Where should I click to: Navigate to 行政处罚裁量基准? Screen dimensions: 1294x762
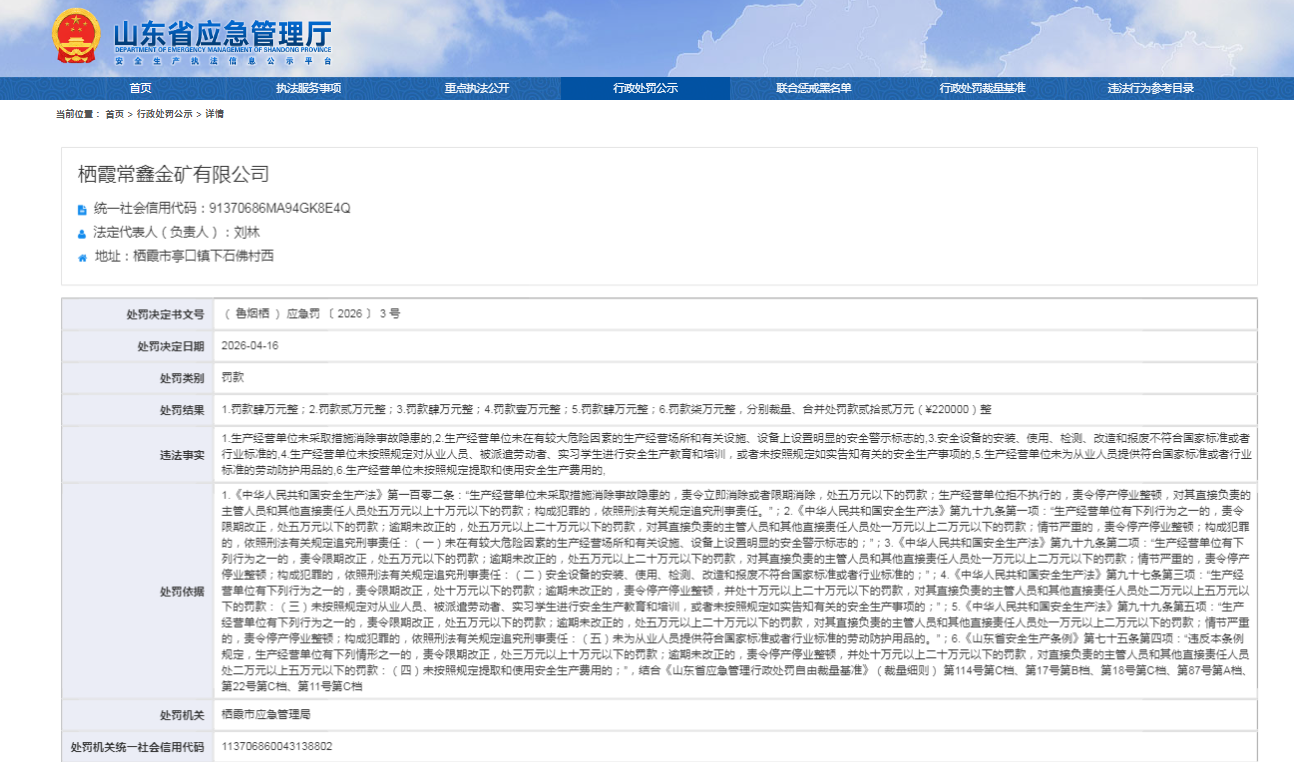coord(982,88)
